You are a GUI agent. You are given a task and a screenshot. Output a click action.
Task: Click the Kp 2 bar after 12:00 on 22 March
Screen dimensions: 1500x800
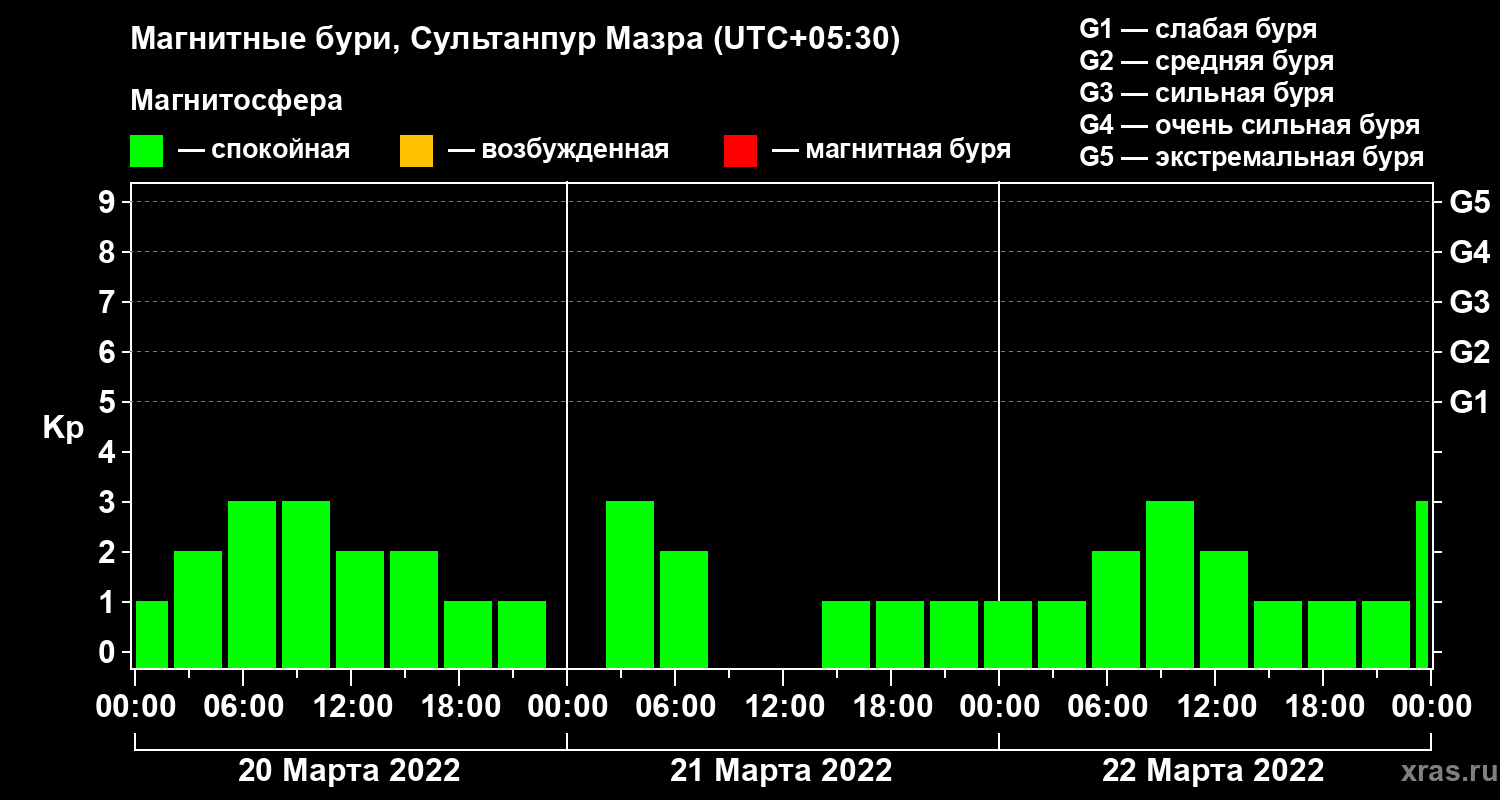coord(1224,609)
